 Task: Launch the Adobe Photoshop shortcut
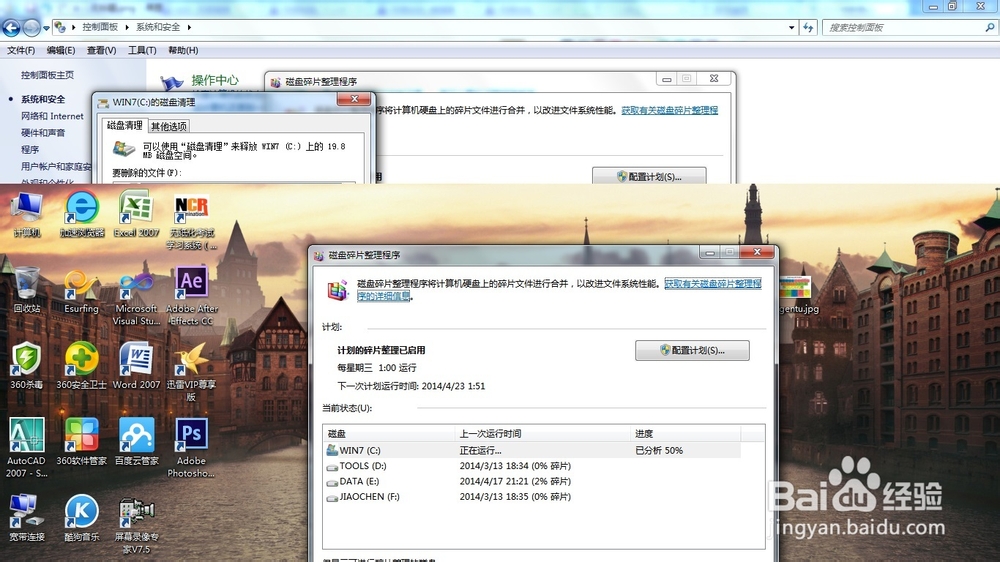point(191,448)
